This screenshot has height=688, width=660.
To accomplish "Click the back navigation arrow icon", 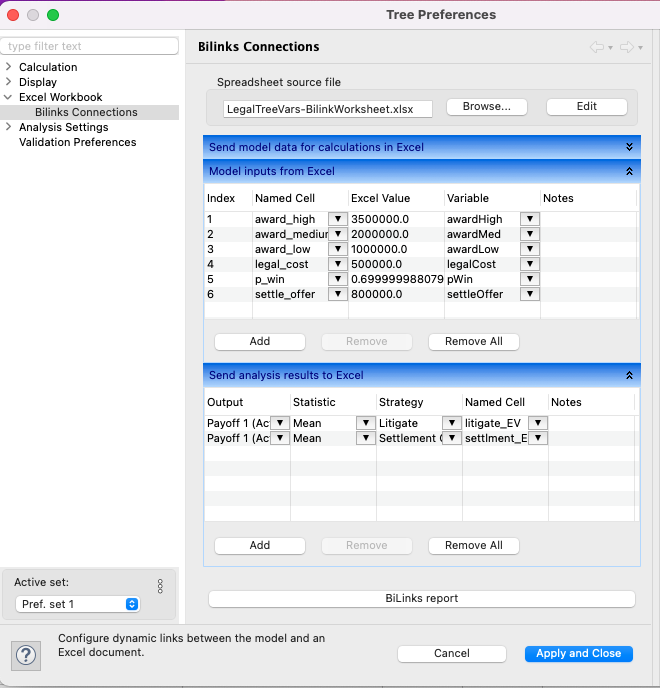I will (x=597, y=47).
